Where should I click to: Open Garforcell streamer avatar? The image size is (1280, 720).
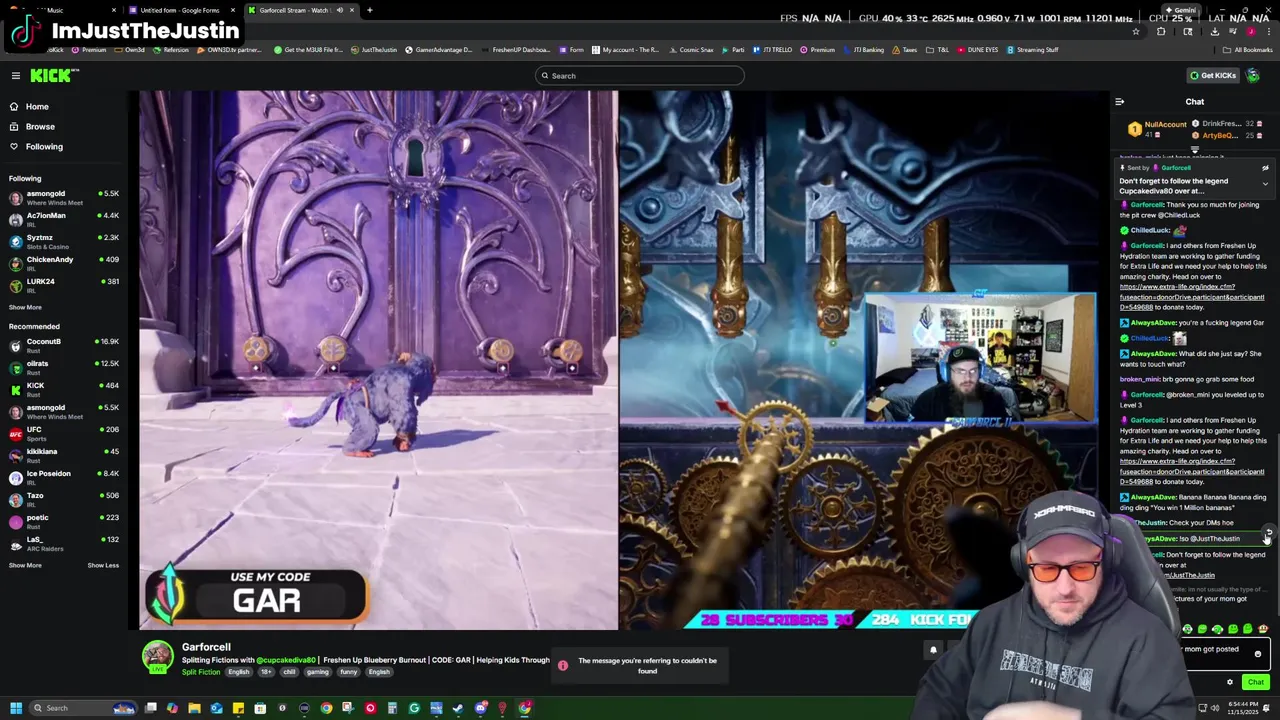157,657
